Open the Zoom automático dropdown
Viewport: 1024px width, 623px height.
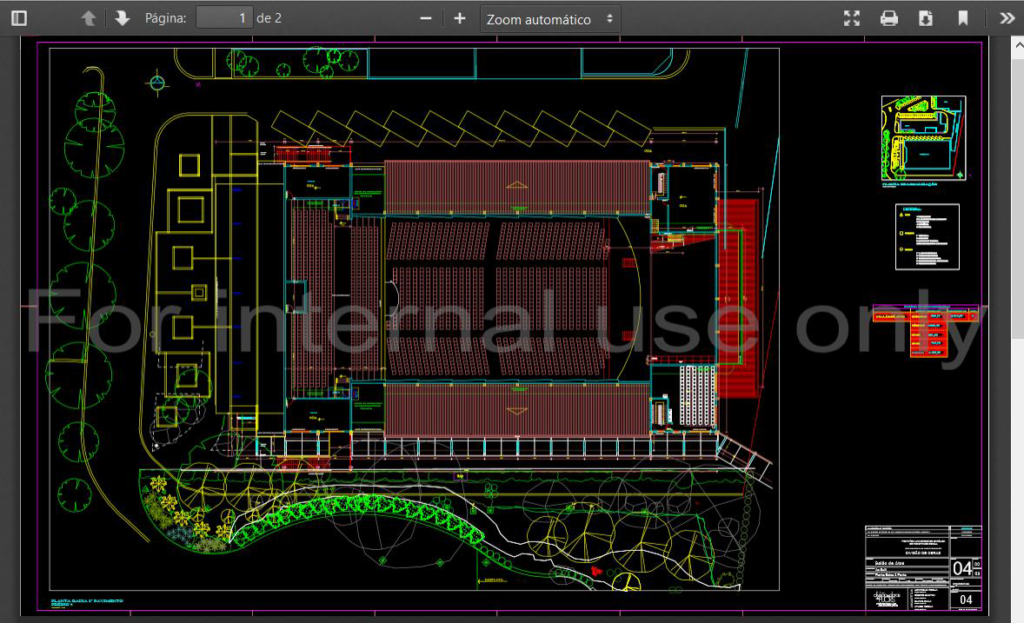click(550, 19)
